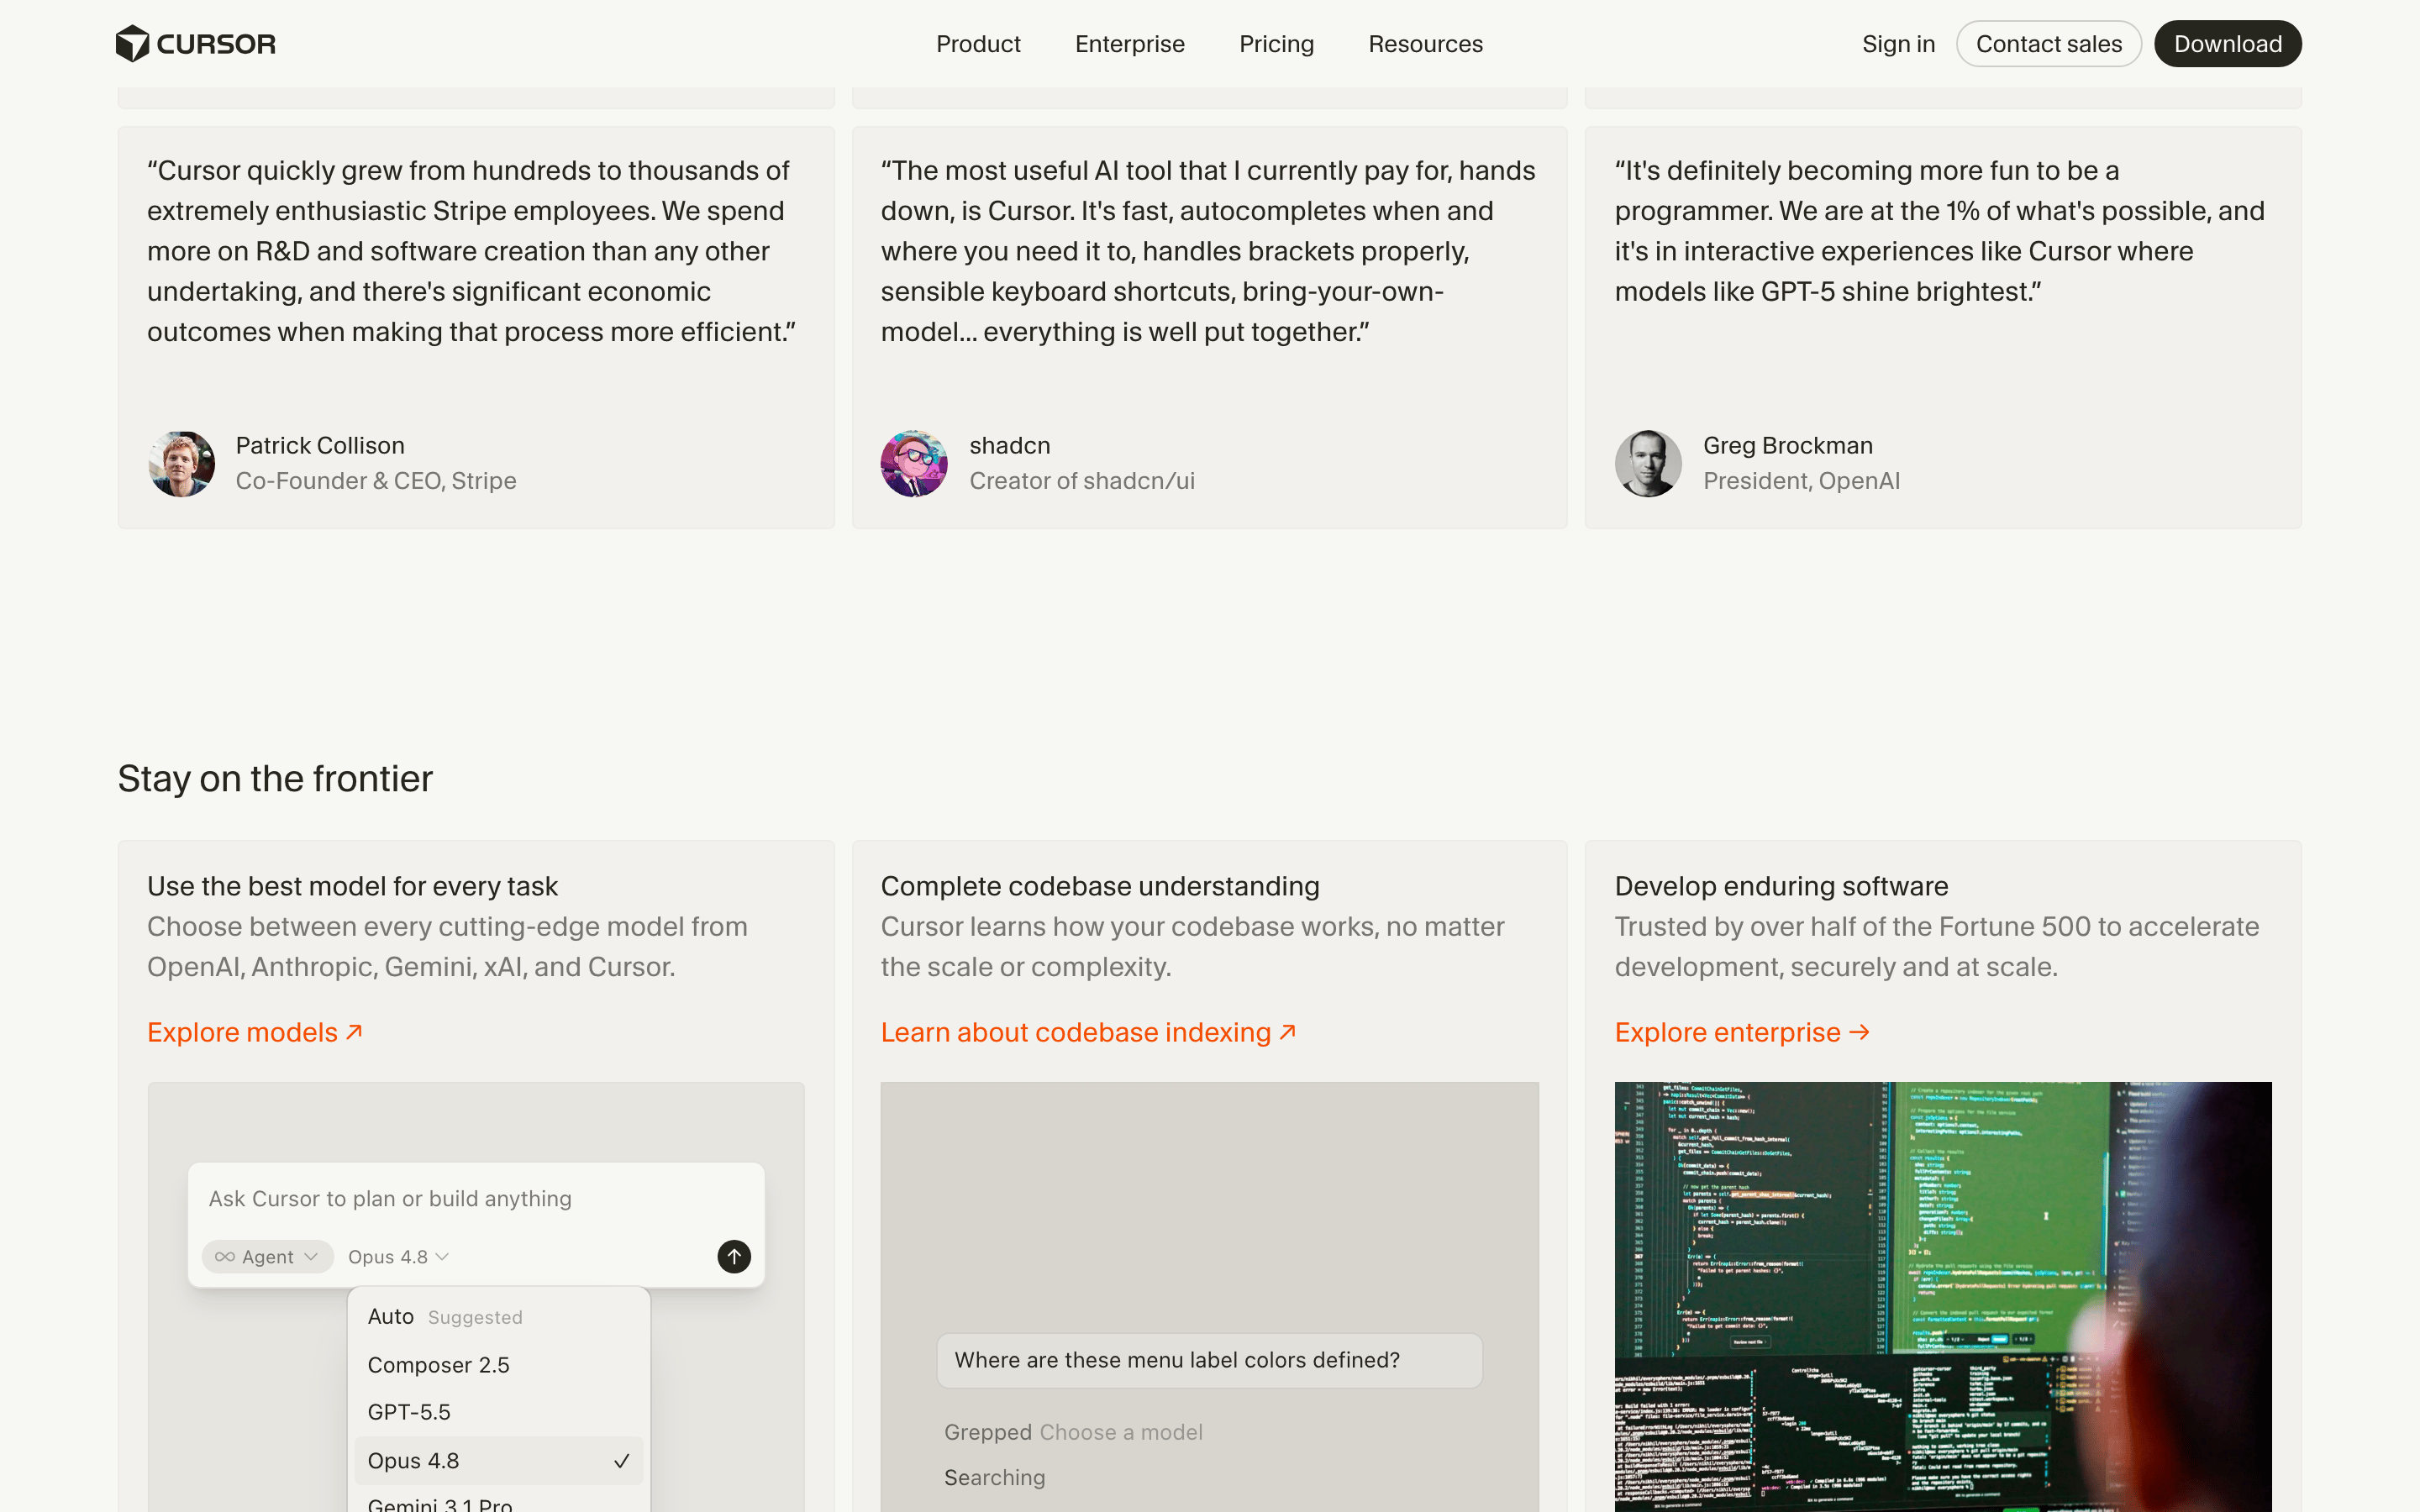Image resolution: width=2420 pixels, height=1512 pixels.
Task: Select checked Opus 4.8 list option
Action: pyautogui.click(x=498, y=1461)
